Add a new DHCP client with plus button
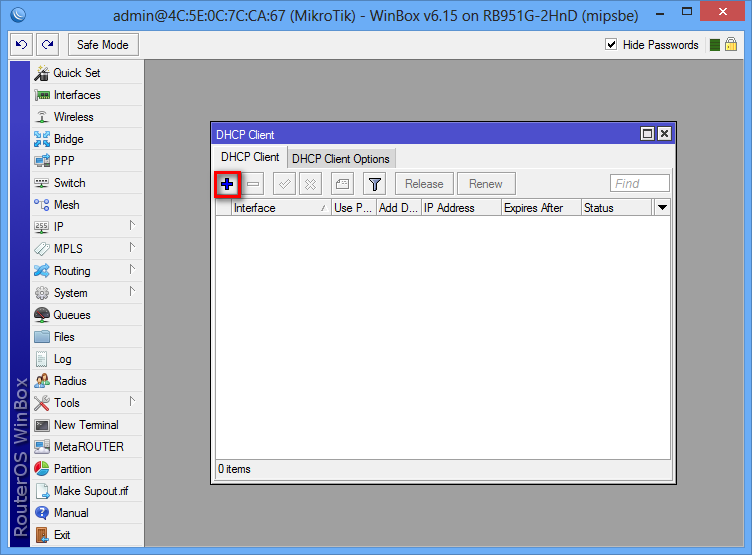The width and height of the screenshot is (752, 555). click(227, 184)
